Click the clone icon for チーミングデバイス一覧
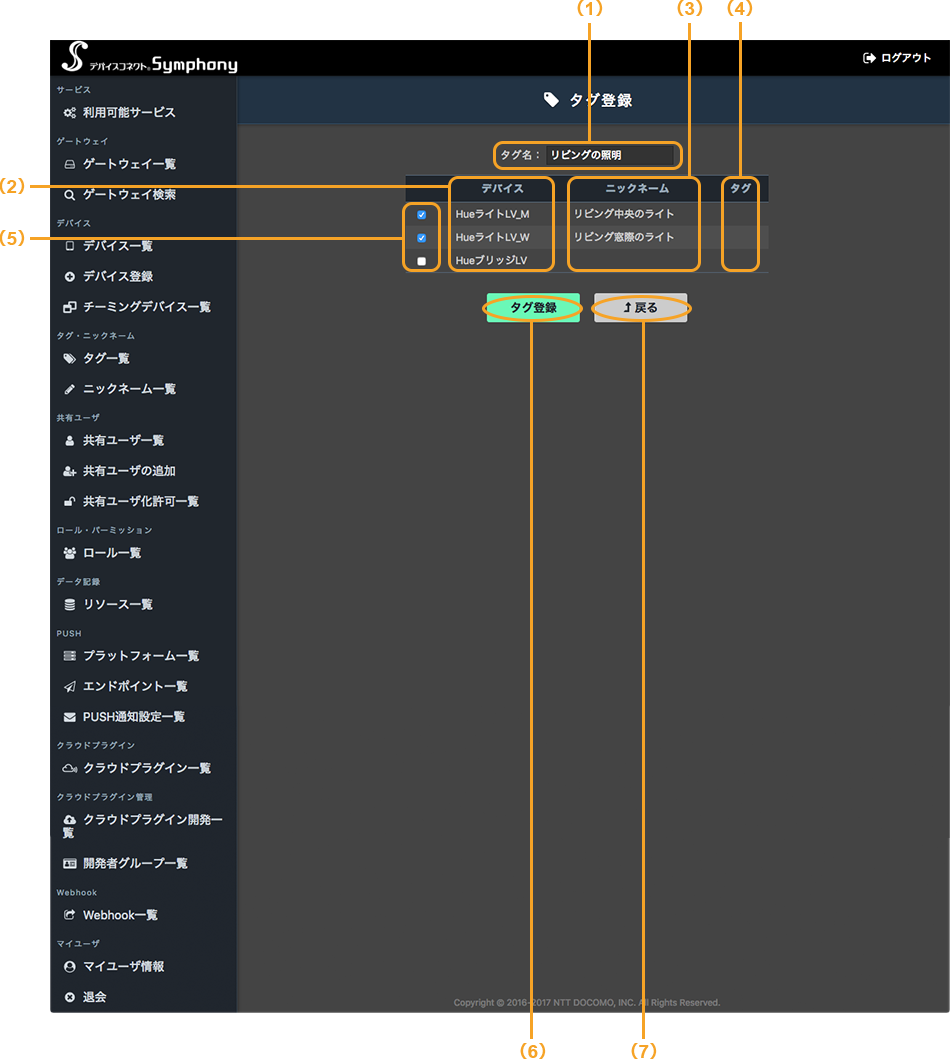950x1059 pixels. click(70, 307)
